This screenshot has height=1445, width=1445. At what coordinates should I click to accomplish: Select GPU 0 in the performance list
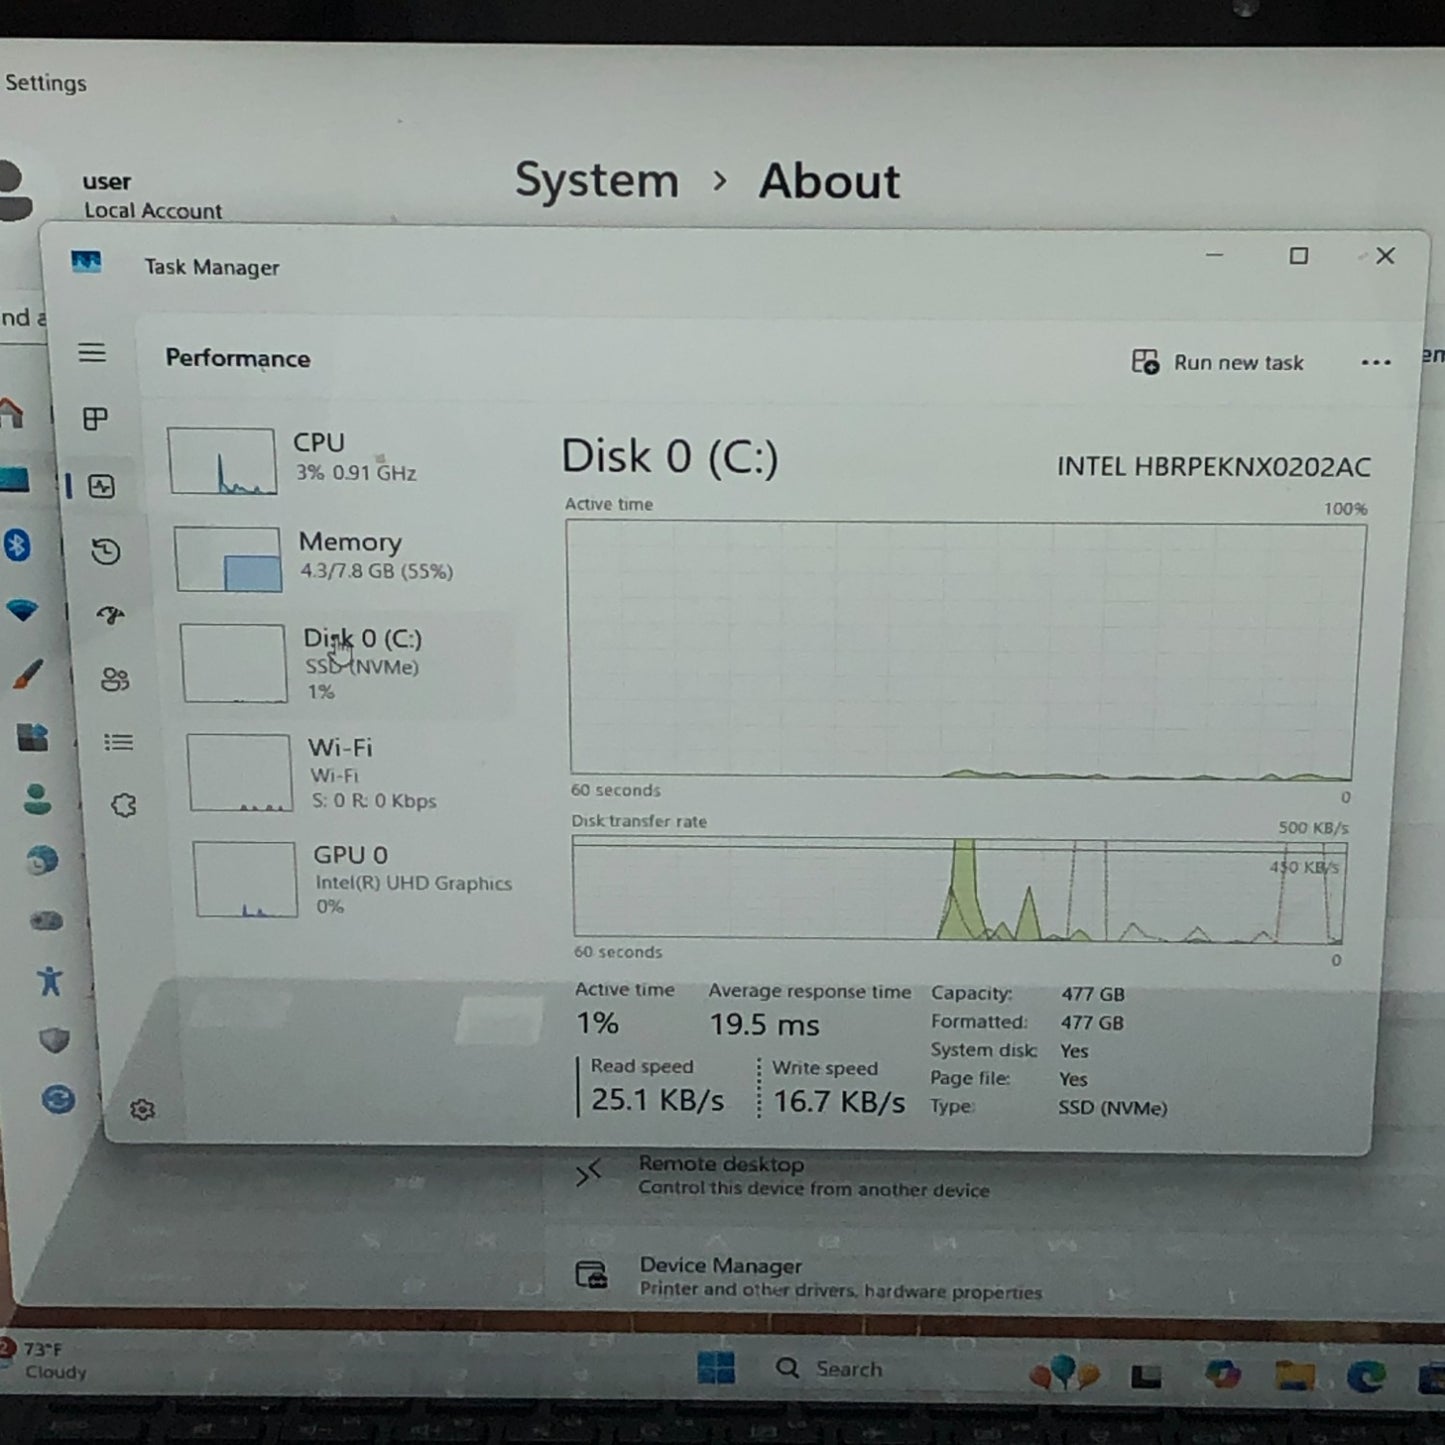(x=354, y=880)
